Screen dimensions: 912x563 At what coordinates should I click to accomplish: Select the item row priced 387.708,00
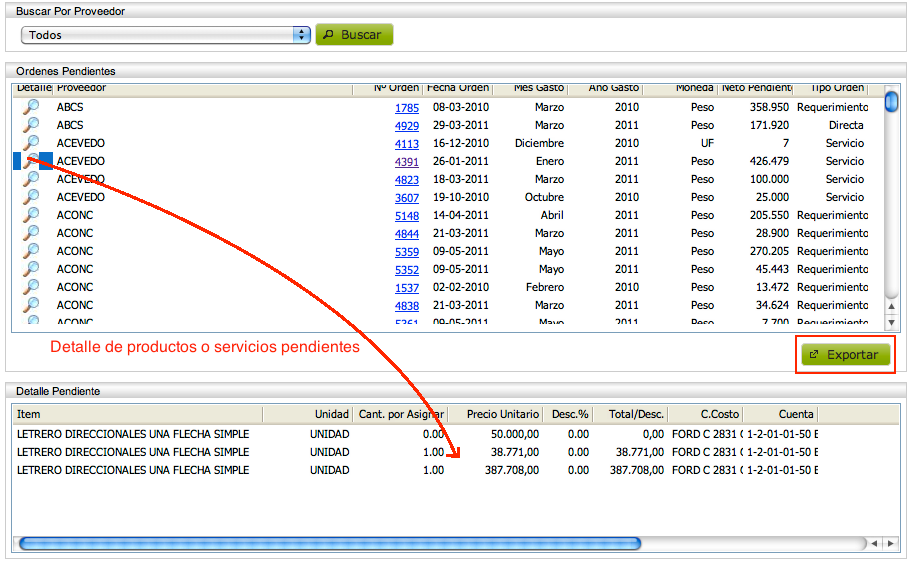click(x=416, y=470)
